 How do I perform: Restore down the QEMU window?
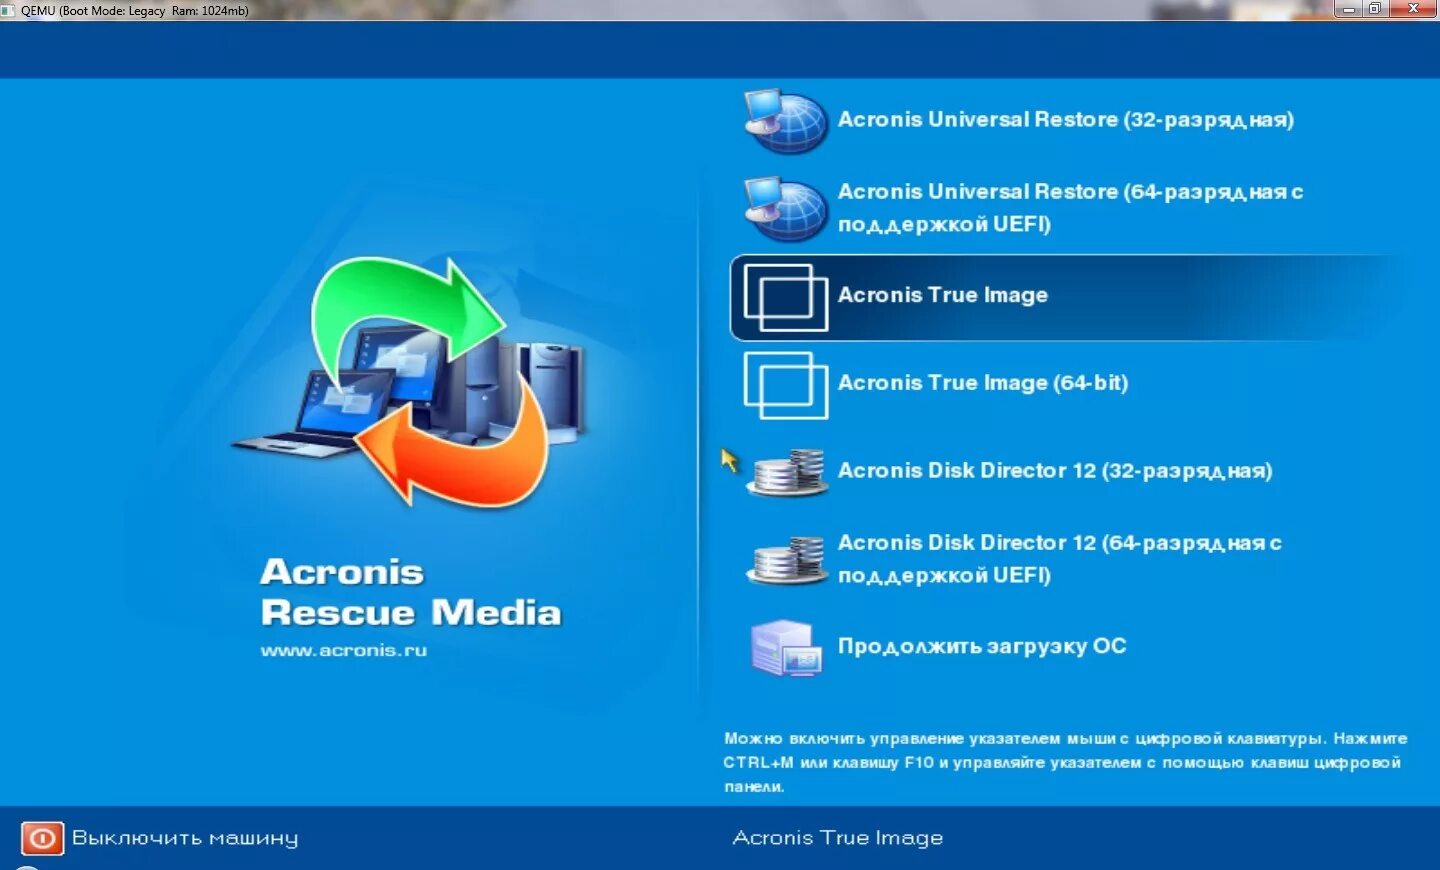click(1375, 9)
